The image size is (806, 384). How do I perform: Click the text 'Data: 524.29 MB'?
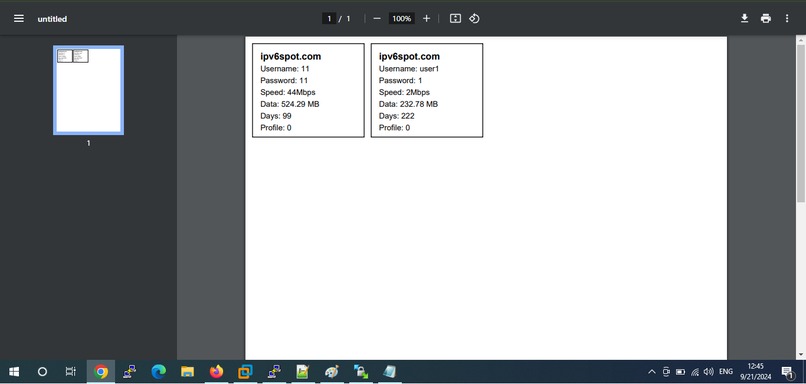point(290,104)
